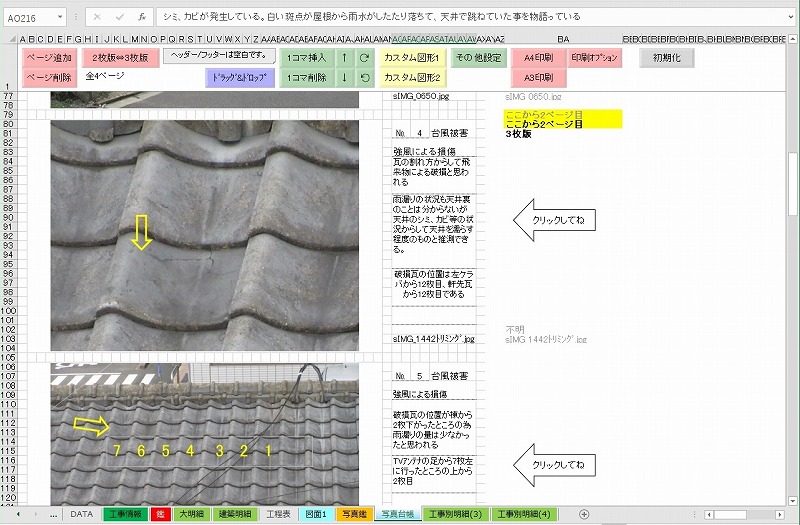The height and width of the screenshot is (525, 800).
Task: Click the counterclockwise rotate icon button
Action: pyautogui.click(x=365, y=77)
